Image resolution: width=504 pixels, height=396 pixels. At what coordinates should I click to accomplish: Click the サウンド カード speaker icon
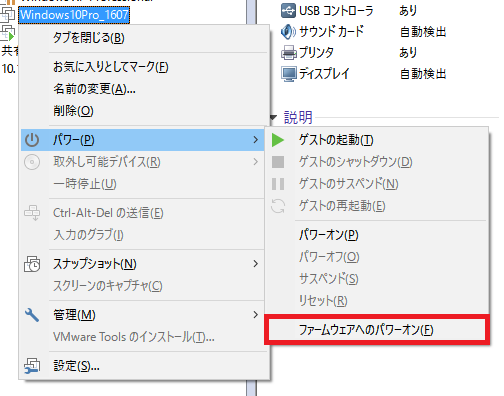pos(288,32)
